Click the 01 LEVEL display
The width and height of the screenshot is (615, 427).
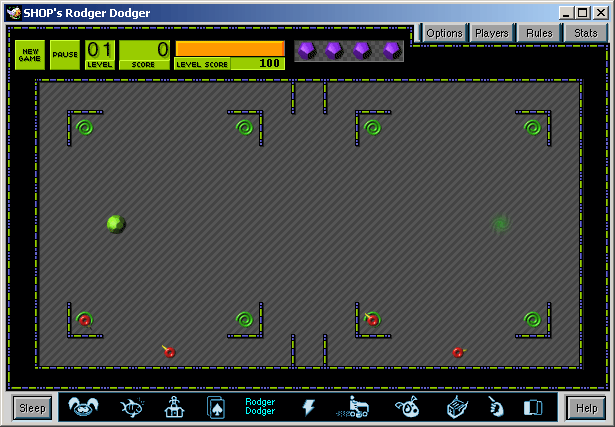point(100,55)
